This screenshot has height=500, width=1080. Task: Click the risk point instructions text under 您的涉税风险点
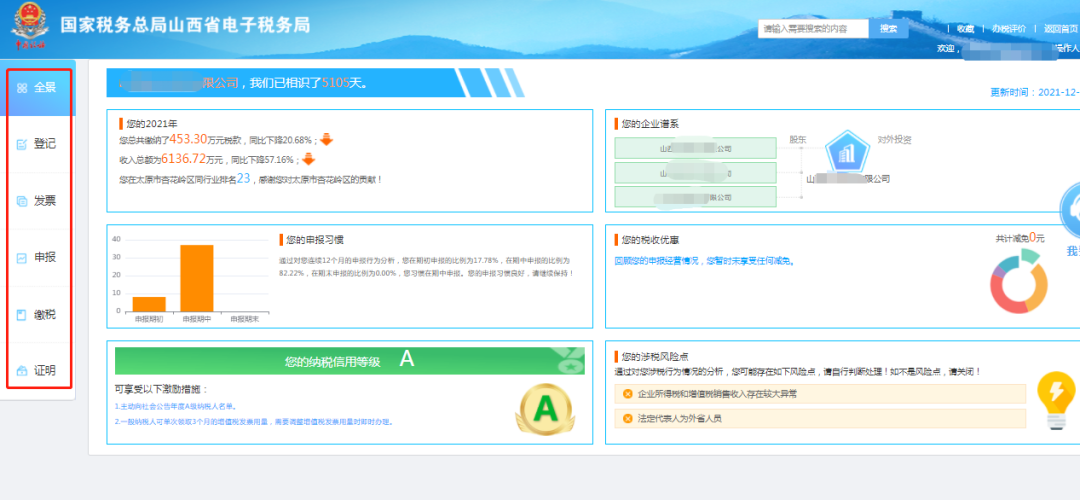coord(798,371)
